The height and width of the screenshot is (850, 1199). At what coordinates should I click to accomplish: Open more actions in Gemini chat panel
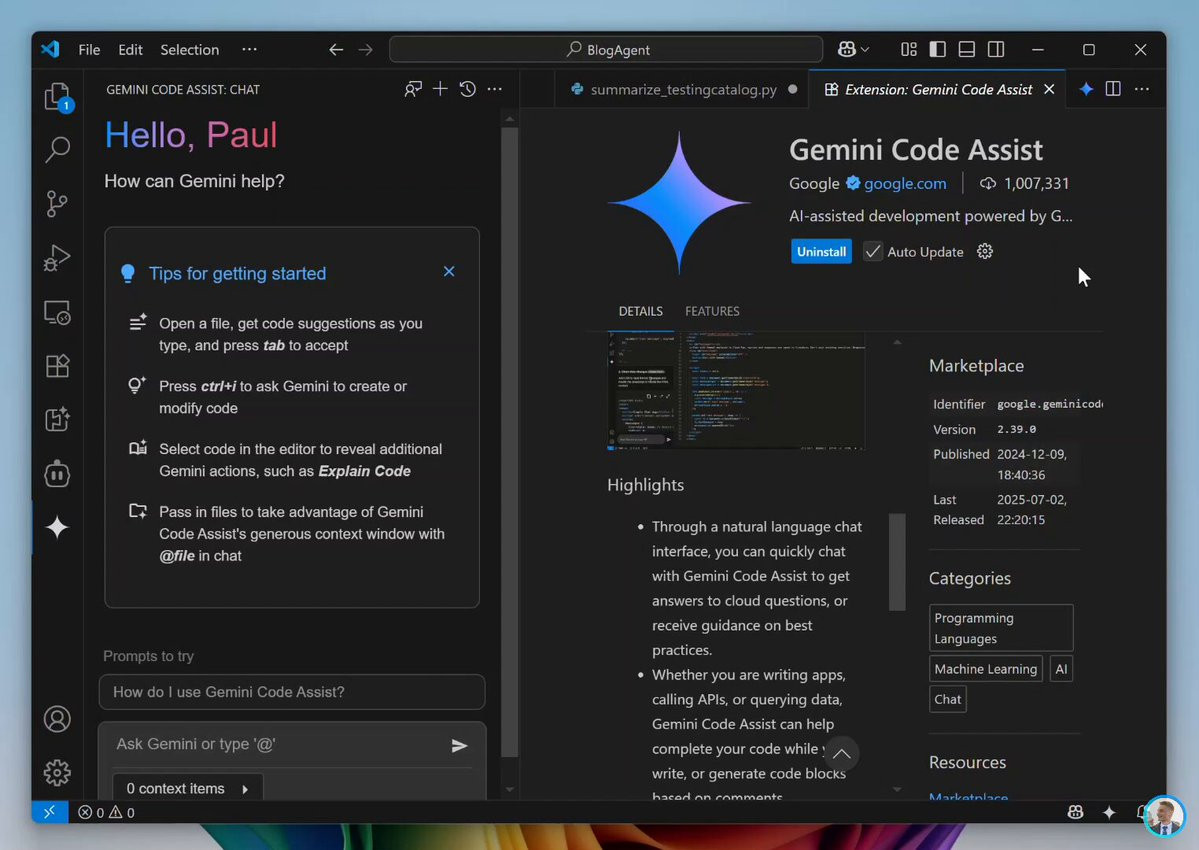point(495,89)
